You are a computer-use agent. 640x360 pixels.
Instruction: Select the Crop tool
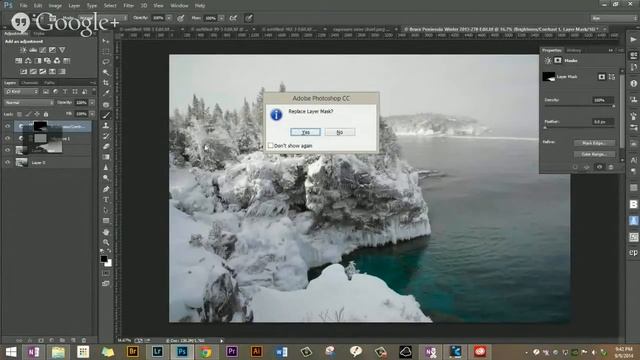(106, 83)
